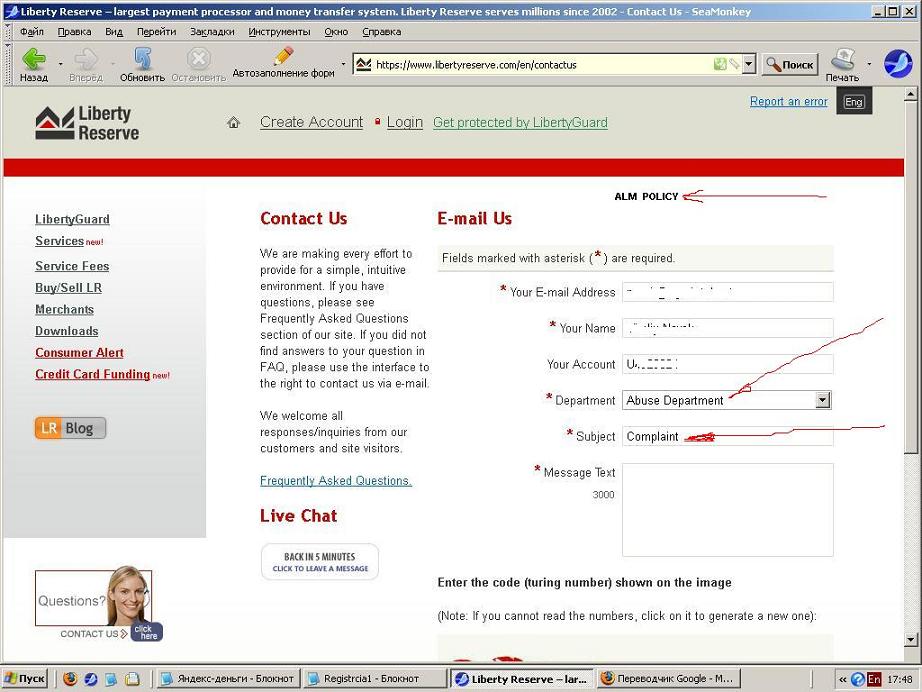Open the Frequently Asked Questions link
This screenshot has height=692, width=922.
[336, 481]
